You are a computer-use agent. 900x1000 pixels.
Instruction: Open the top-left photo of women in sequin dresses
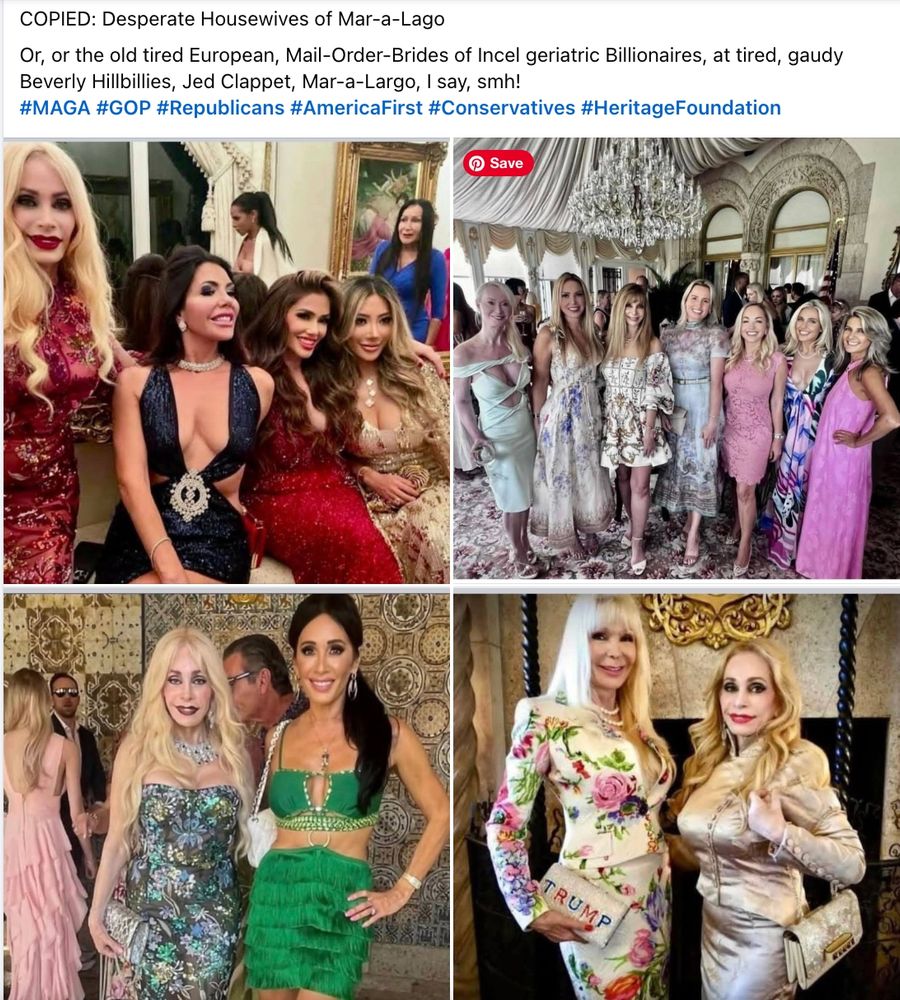coord(226,362)
